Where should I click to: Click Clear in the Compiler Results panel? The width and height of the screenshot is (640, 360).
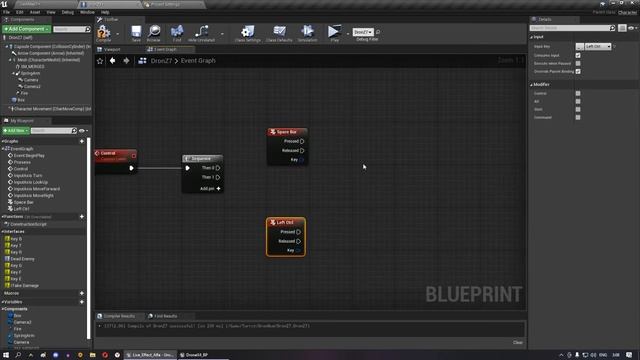pyautogui.click(x=518, y=342)
